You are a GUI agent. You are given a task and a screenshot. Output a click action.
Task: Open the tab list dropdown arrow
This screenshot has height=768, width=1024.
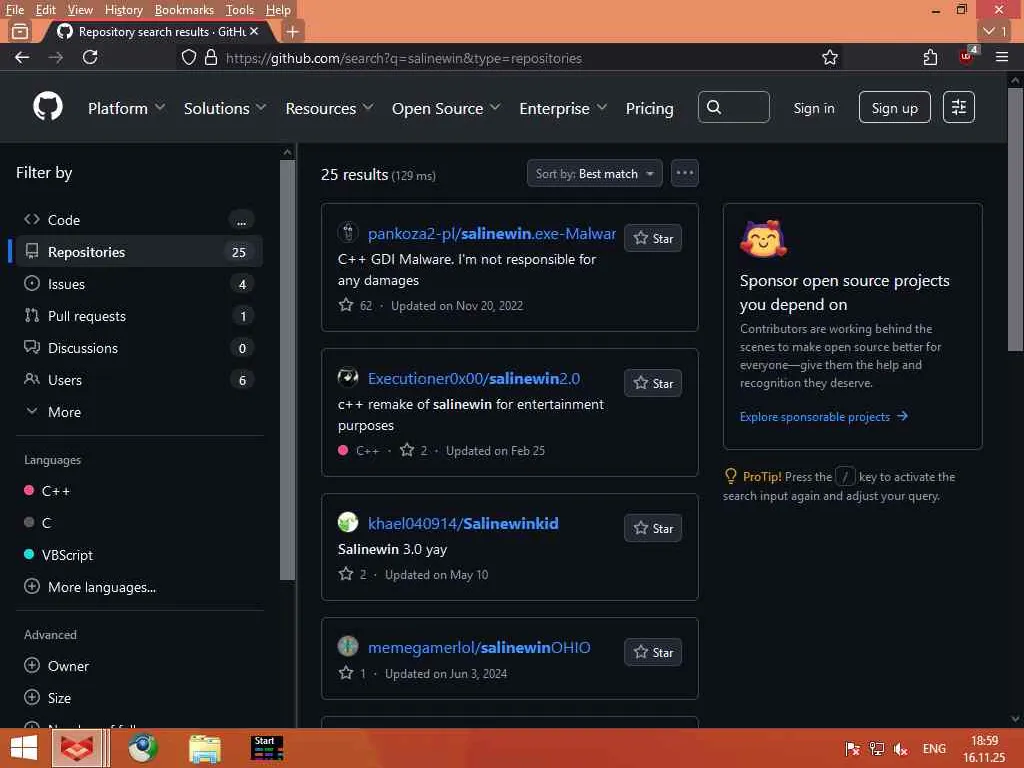995,31
